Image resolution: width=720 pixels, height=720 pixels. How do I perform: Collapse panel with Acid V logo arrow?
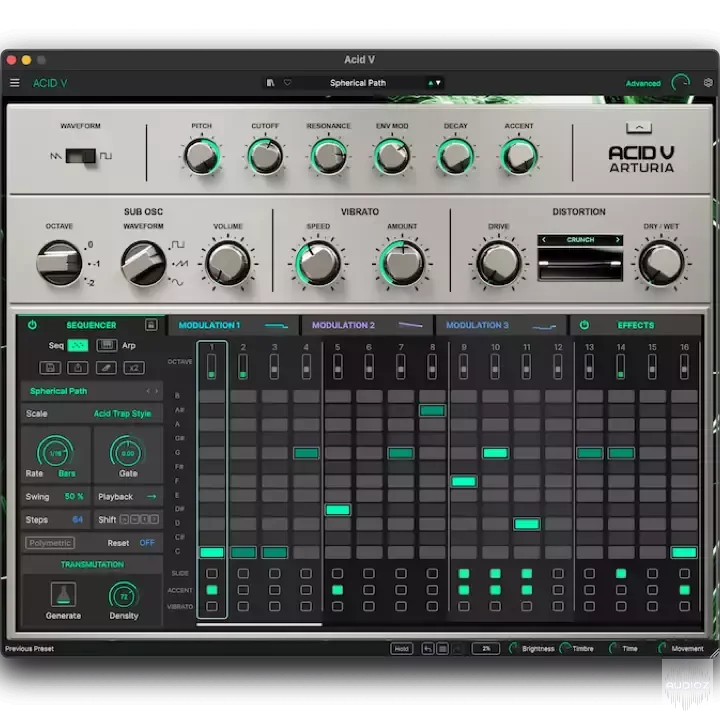click(639, 128)
